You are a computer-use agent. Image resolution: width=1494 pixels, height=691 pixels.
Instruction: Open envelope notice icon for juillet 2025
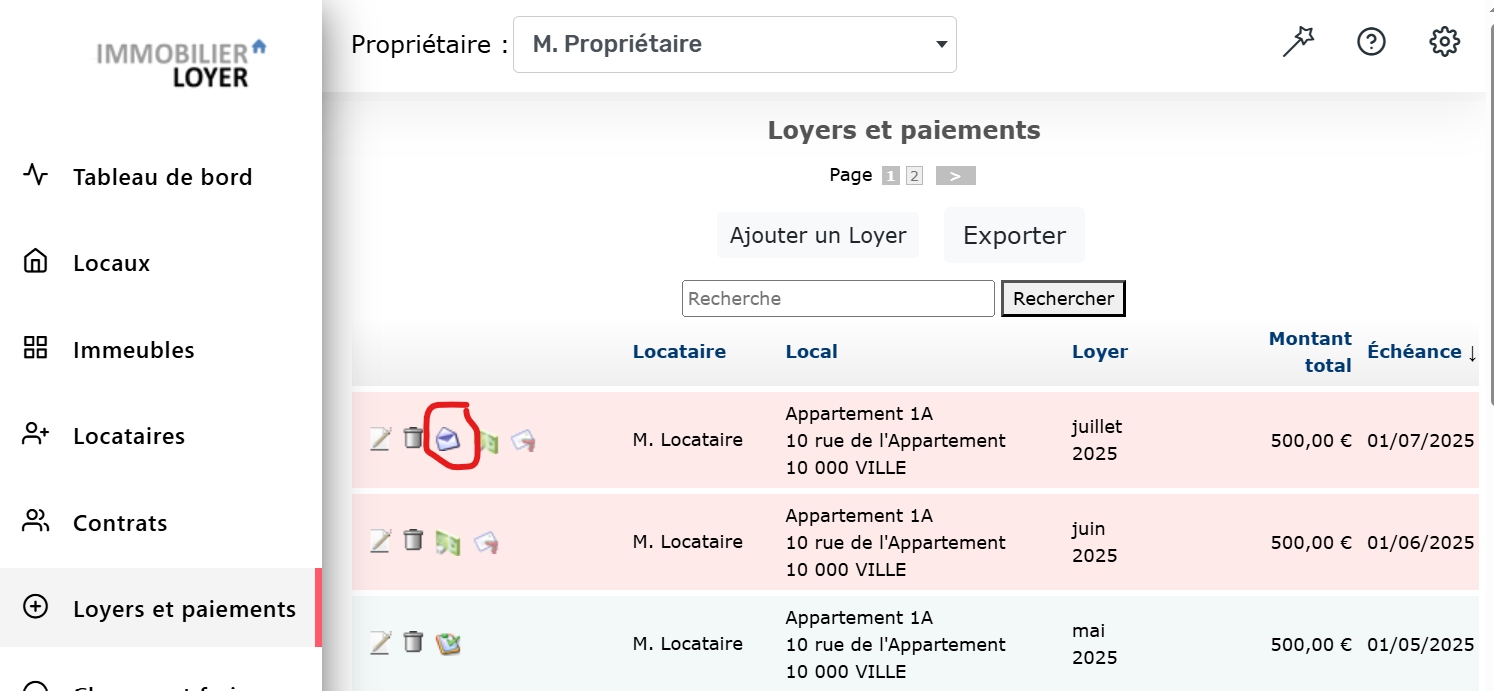click(448, 440)
